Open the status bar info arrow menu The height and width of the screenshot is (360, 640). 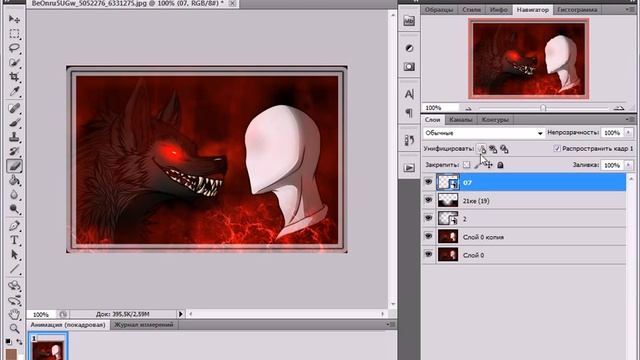pyautogui.click(x=181, y=314)
